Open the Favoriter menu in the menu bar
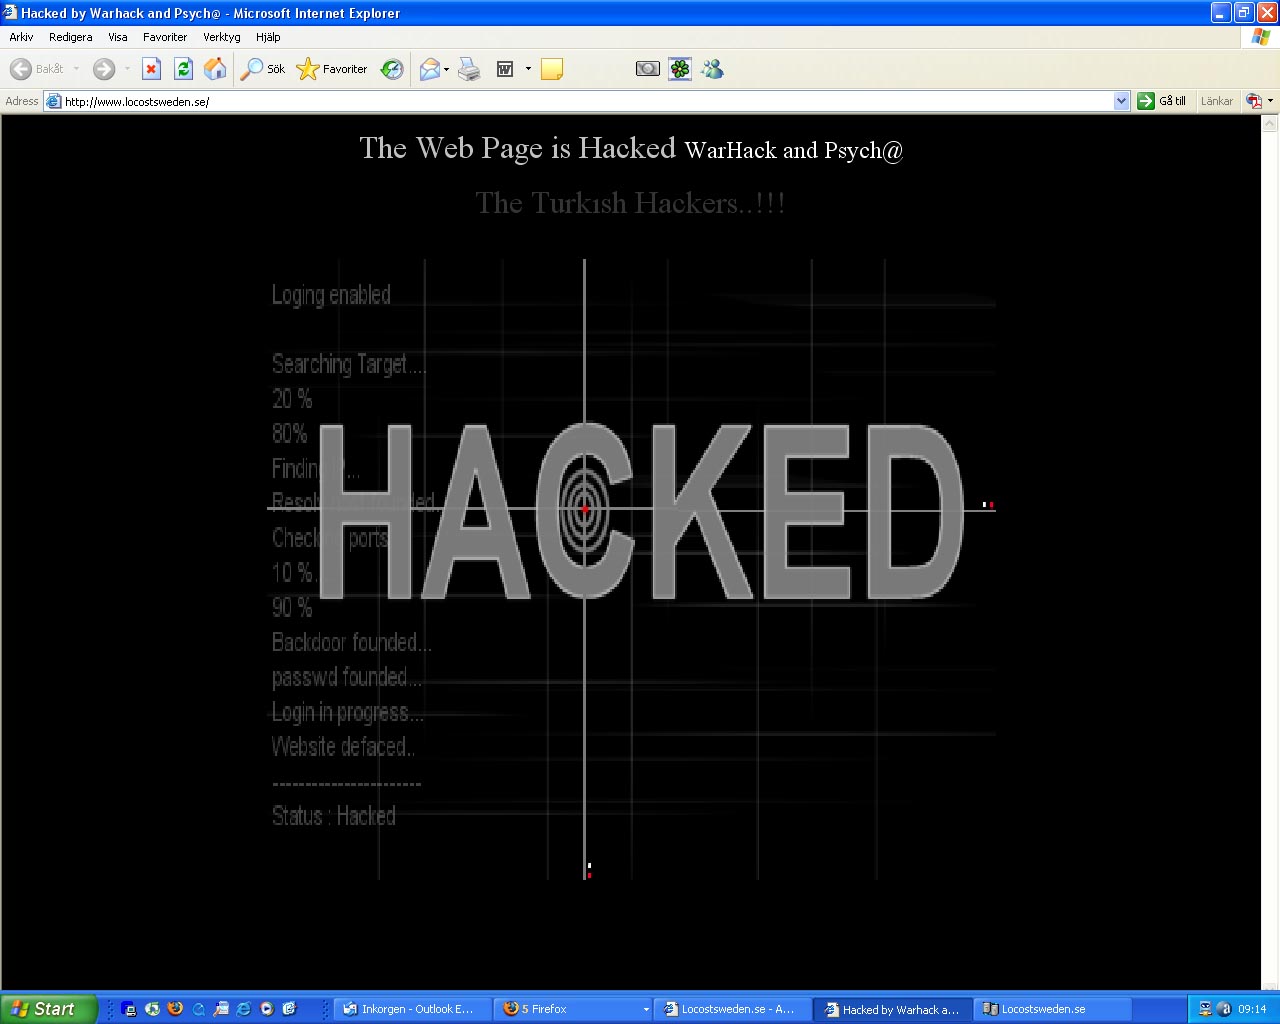This screenshot has height=1024, width=1280. point(165,37)
